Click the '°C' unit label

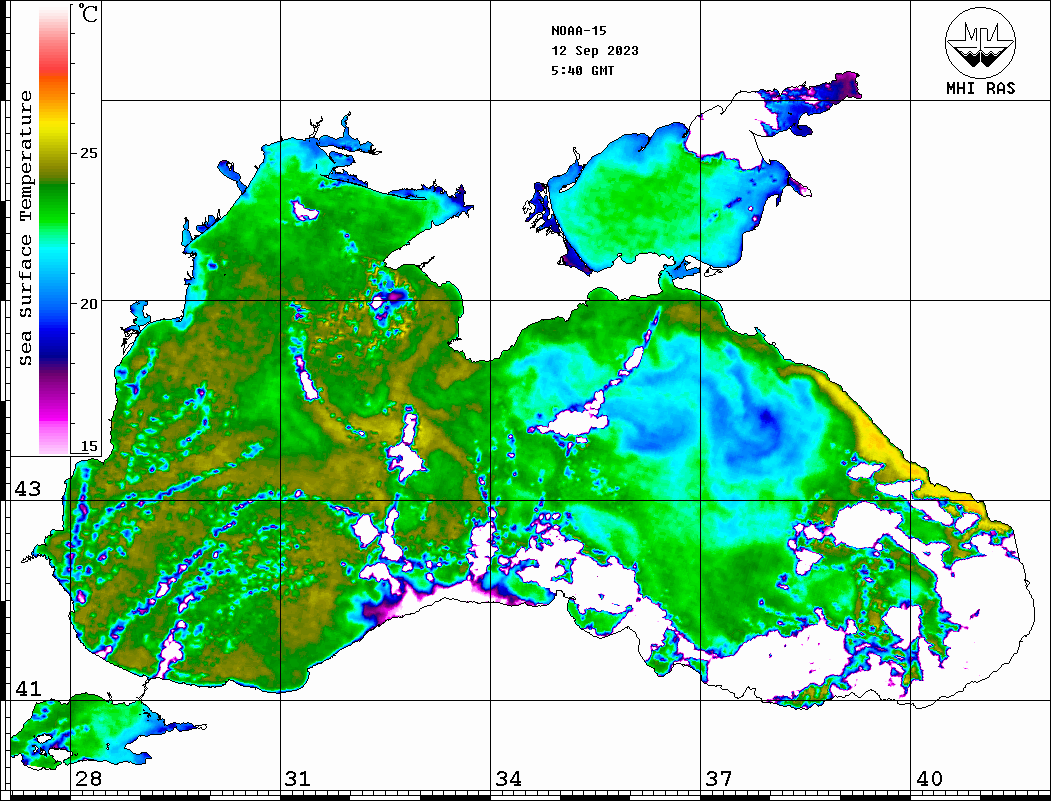(88, 13)
